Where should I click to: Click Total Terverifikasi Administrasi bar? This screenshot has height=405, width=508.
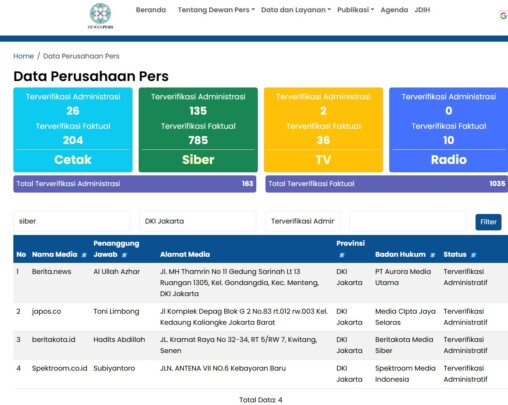135,184
